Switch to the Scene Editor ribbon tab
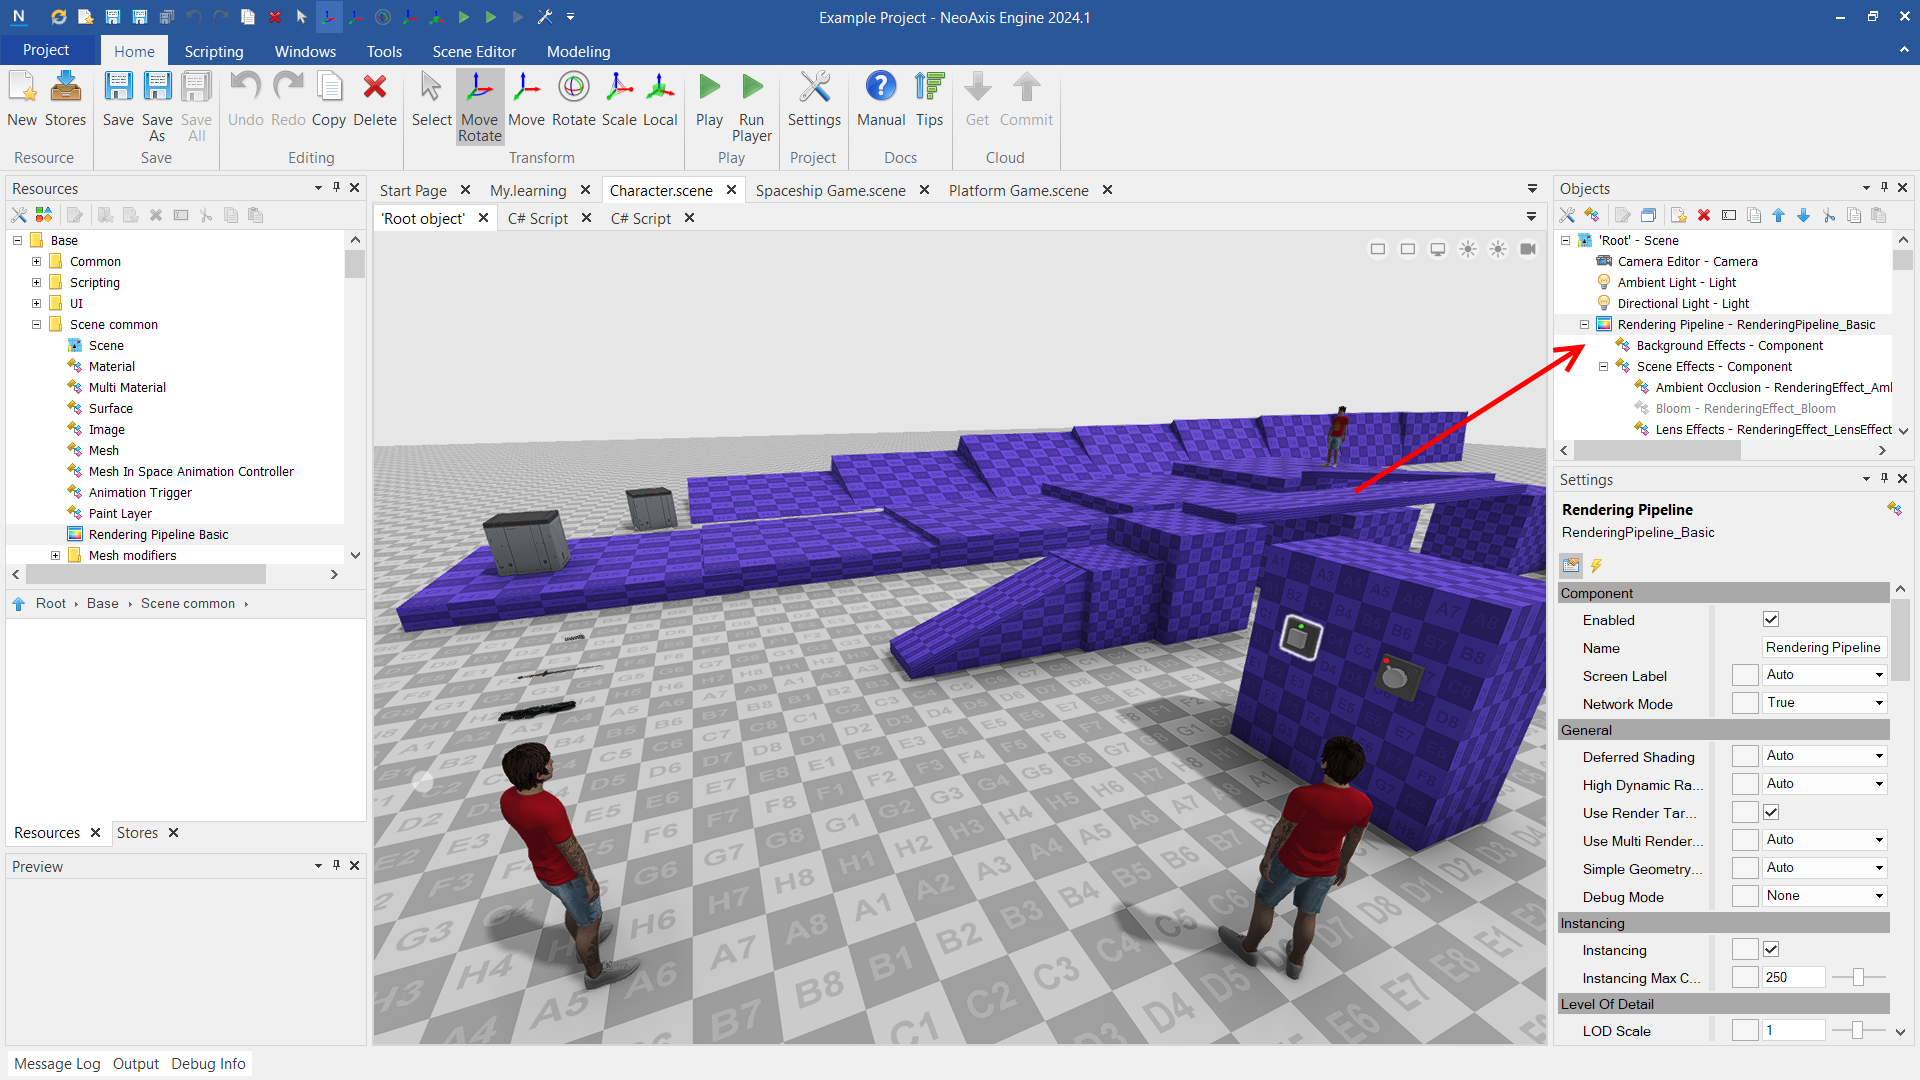The image size is (1920, 1080). click(474, 51)
